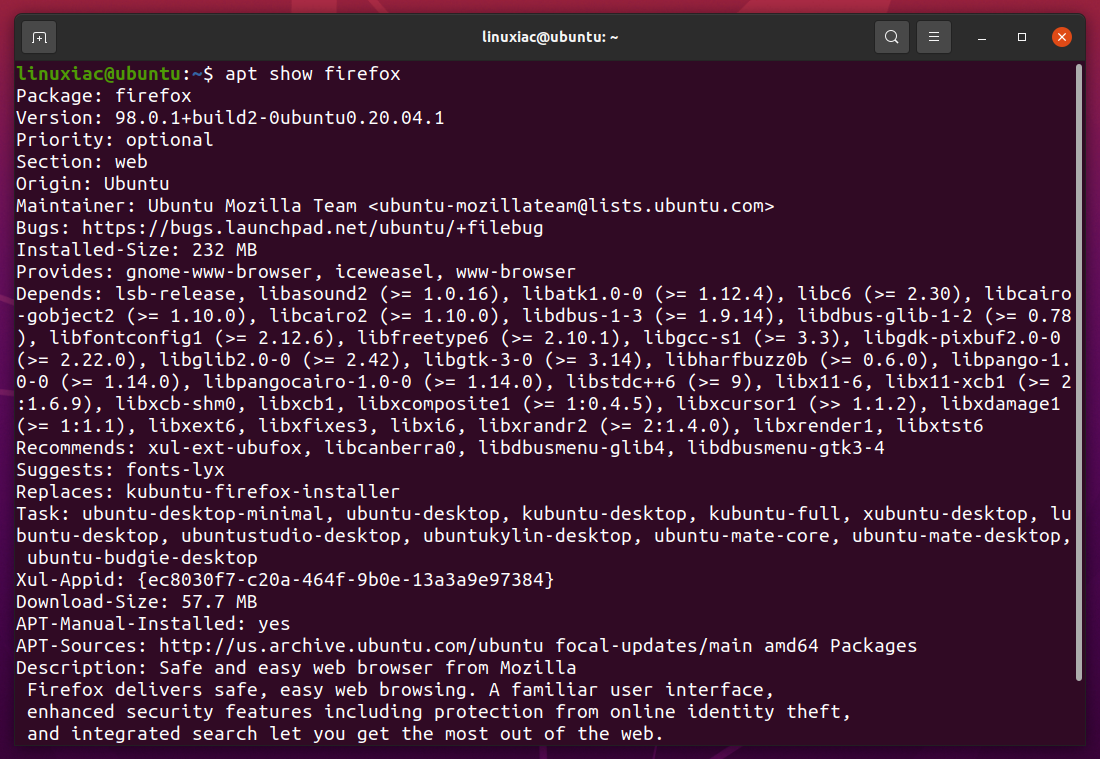Click the Version 98.0.1 line
Viewport: 1100px width, 759px height.
click(230, 118)
